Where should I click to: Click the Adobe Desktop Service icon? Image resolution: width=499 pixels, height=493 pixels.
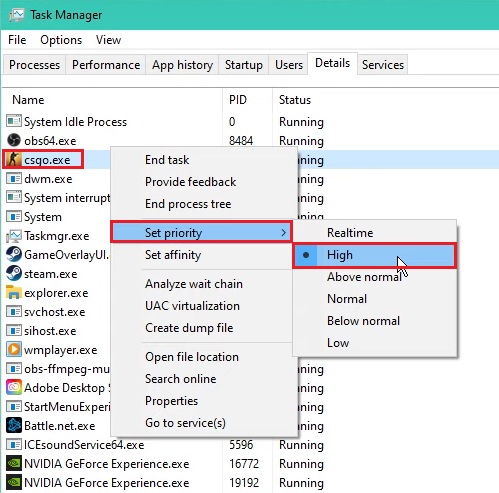pyautogui.click(x=14, y=387)
